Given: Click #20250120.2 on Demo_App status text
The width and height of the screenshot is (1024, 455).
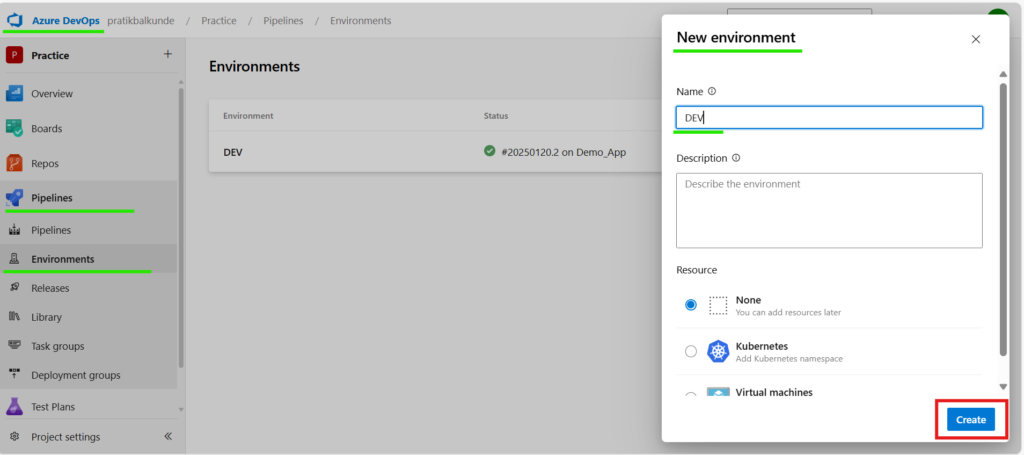Looking at the screenshot, I should (564, 152).
